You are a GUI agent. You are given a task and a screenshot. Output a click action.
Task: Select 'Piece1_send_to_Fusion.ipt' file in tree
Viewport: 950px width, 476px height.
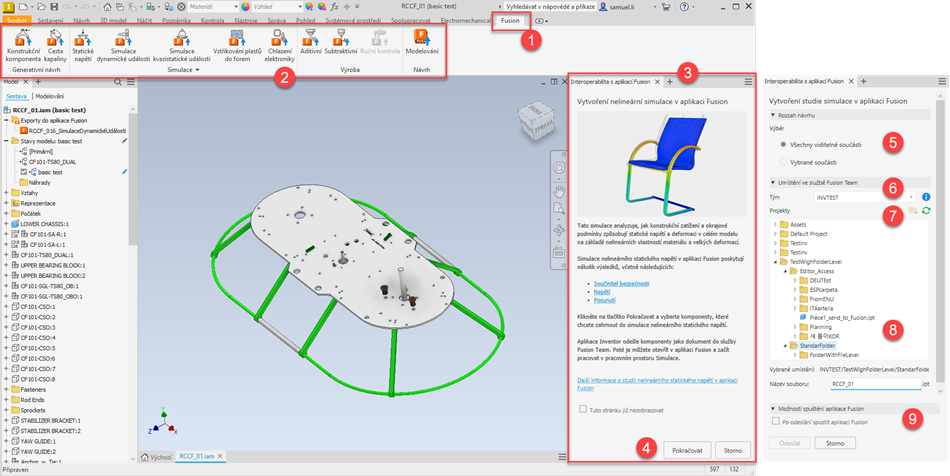(x=842, y=317)
